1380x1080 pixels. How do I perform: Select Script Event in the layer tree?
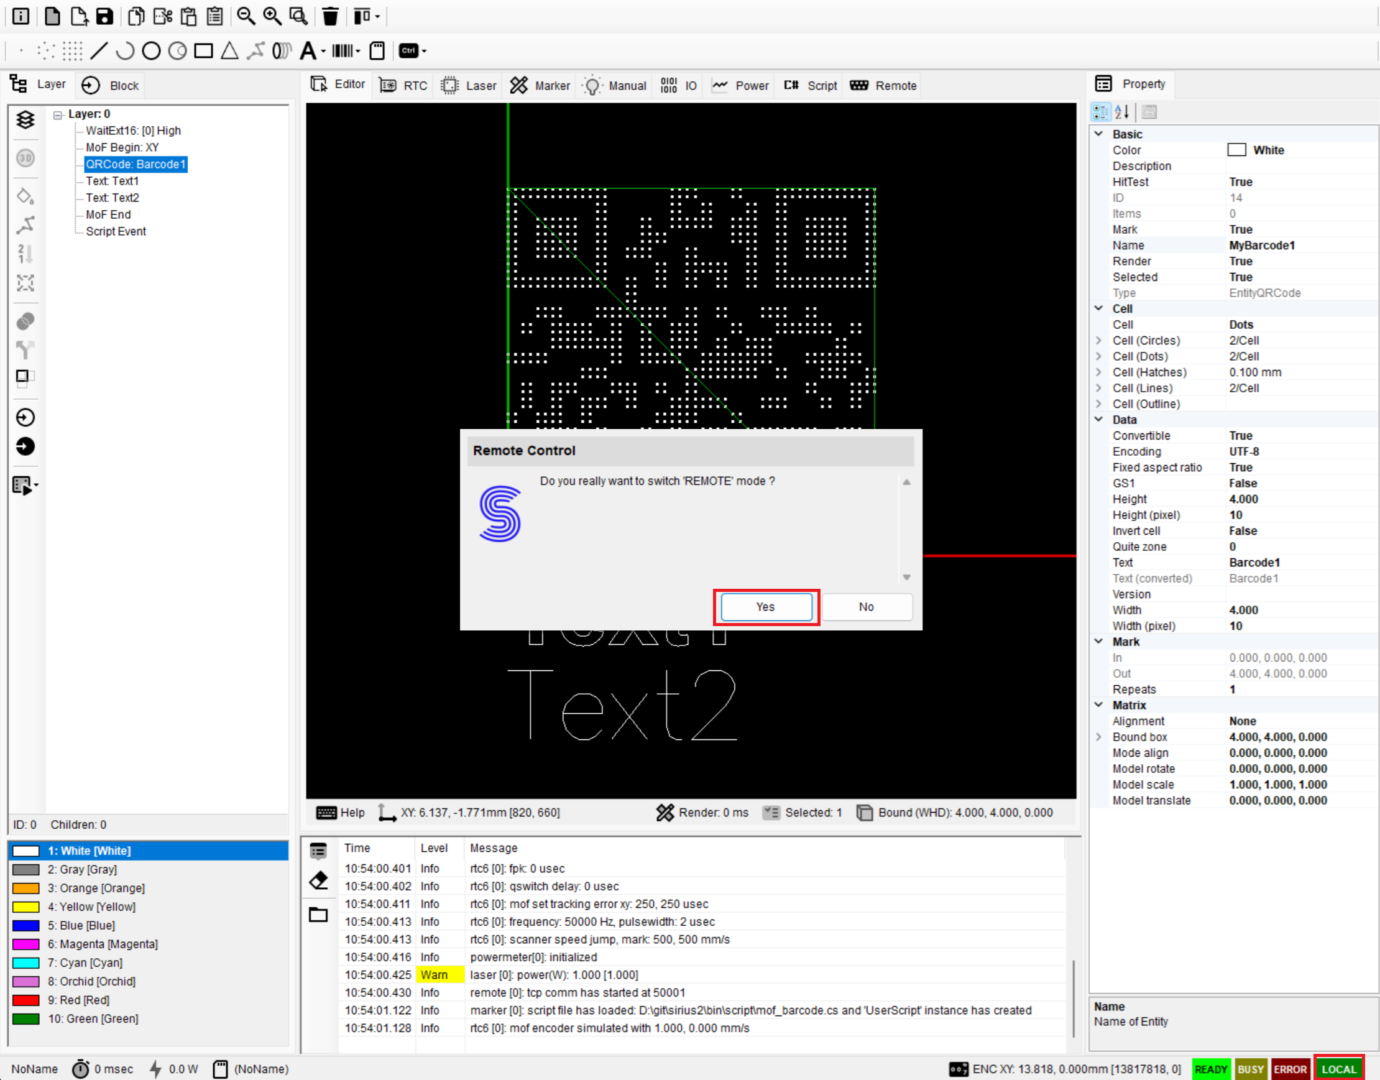[116, 231]
